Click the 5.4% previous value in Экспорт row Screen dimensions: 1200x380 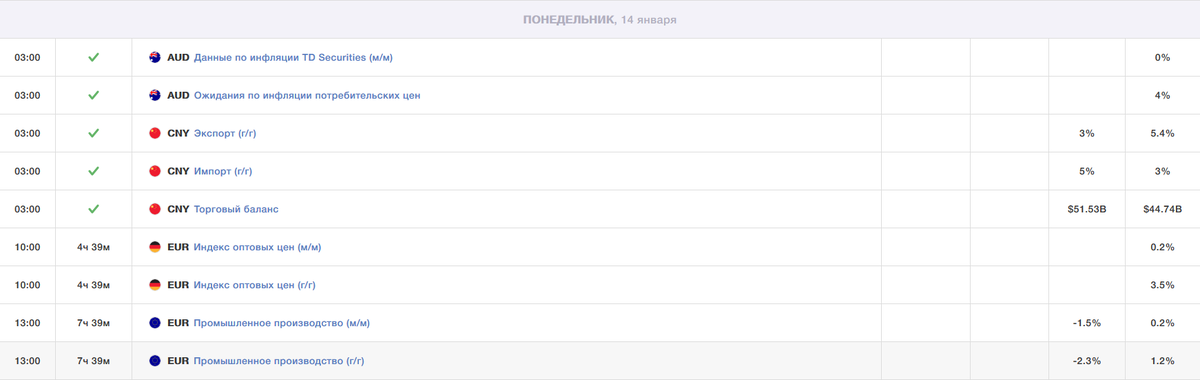tap(1162, 134)
